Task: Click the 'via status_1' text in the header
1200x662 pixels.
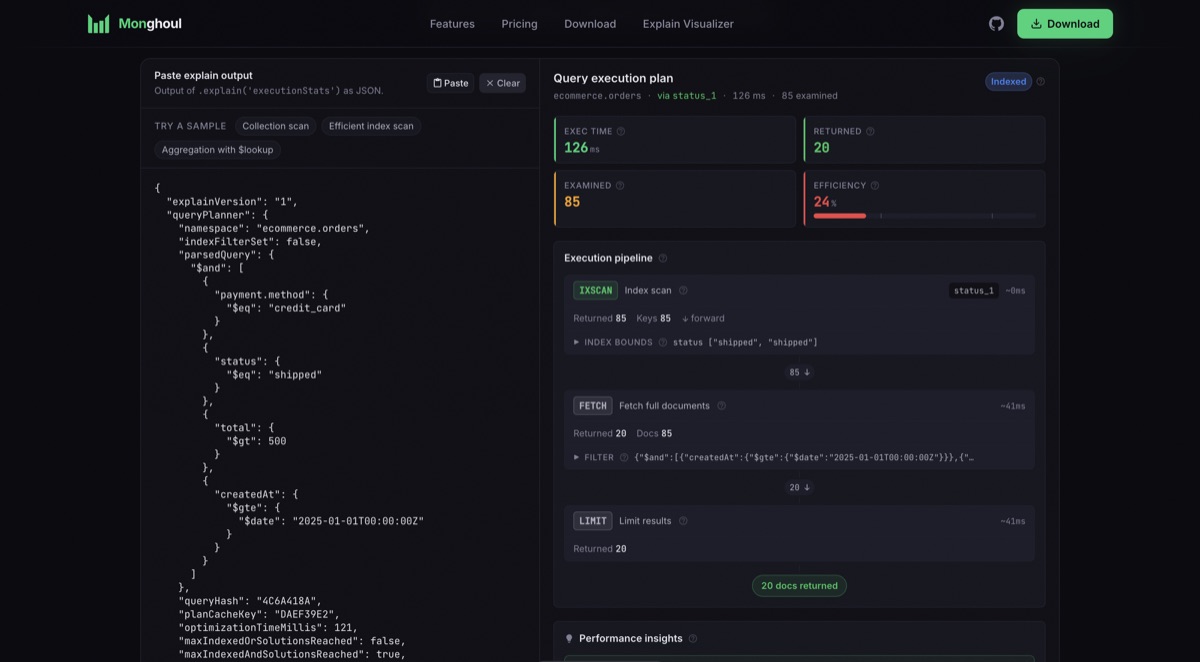Action: point(686,96)
